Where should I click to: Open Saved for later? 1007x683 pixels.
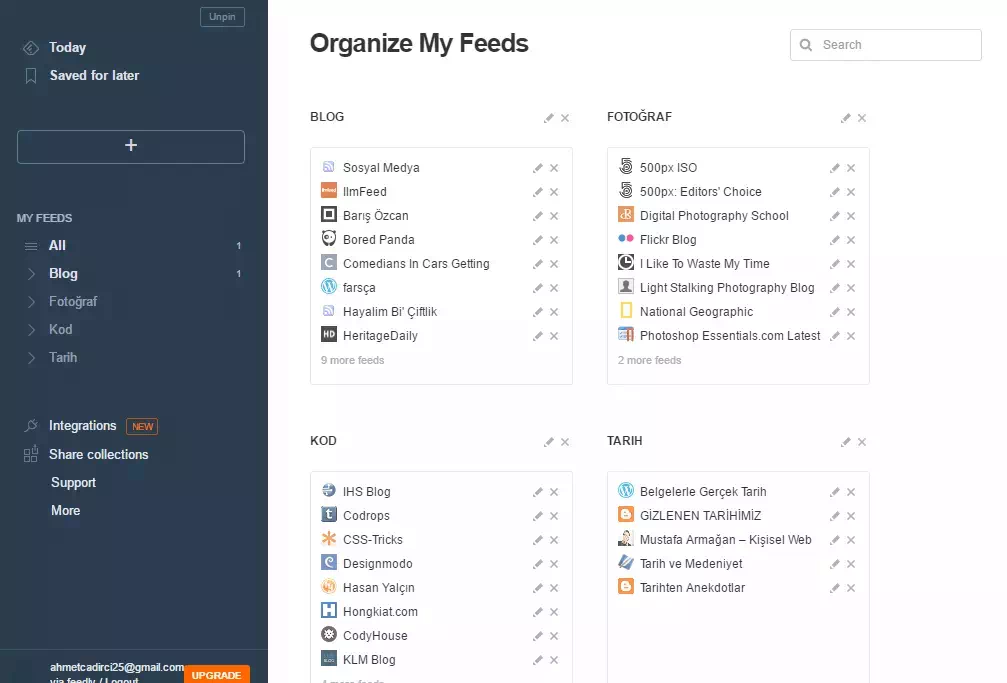point(94,75)
